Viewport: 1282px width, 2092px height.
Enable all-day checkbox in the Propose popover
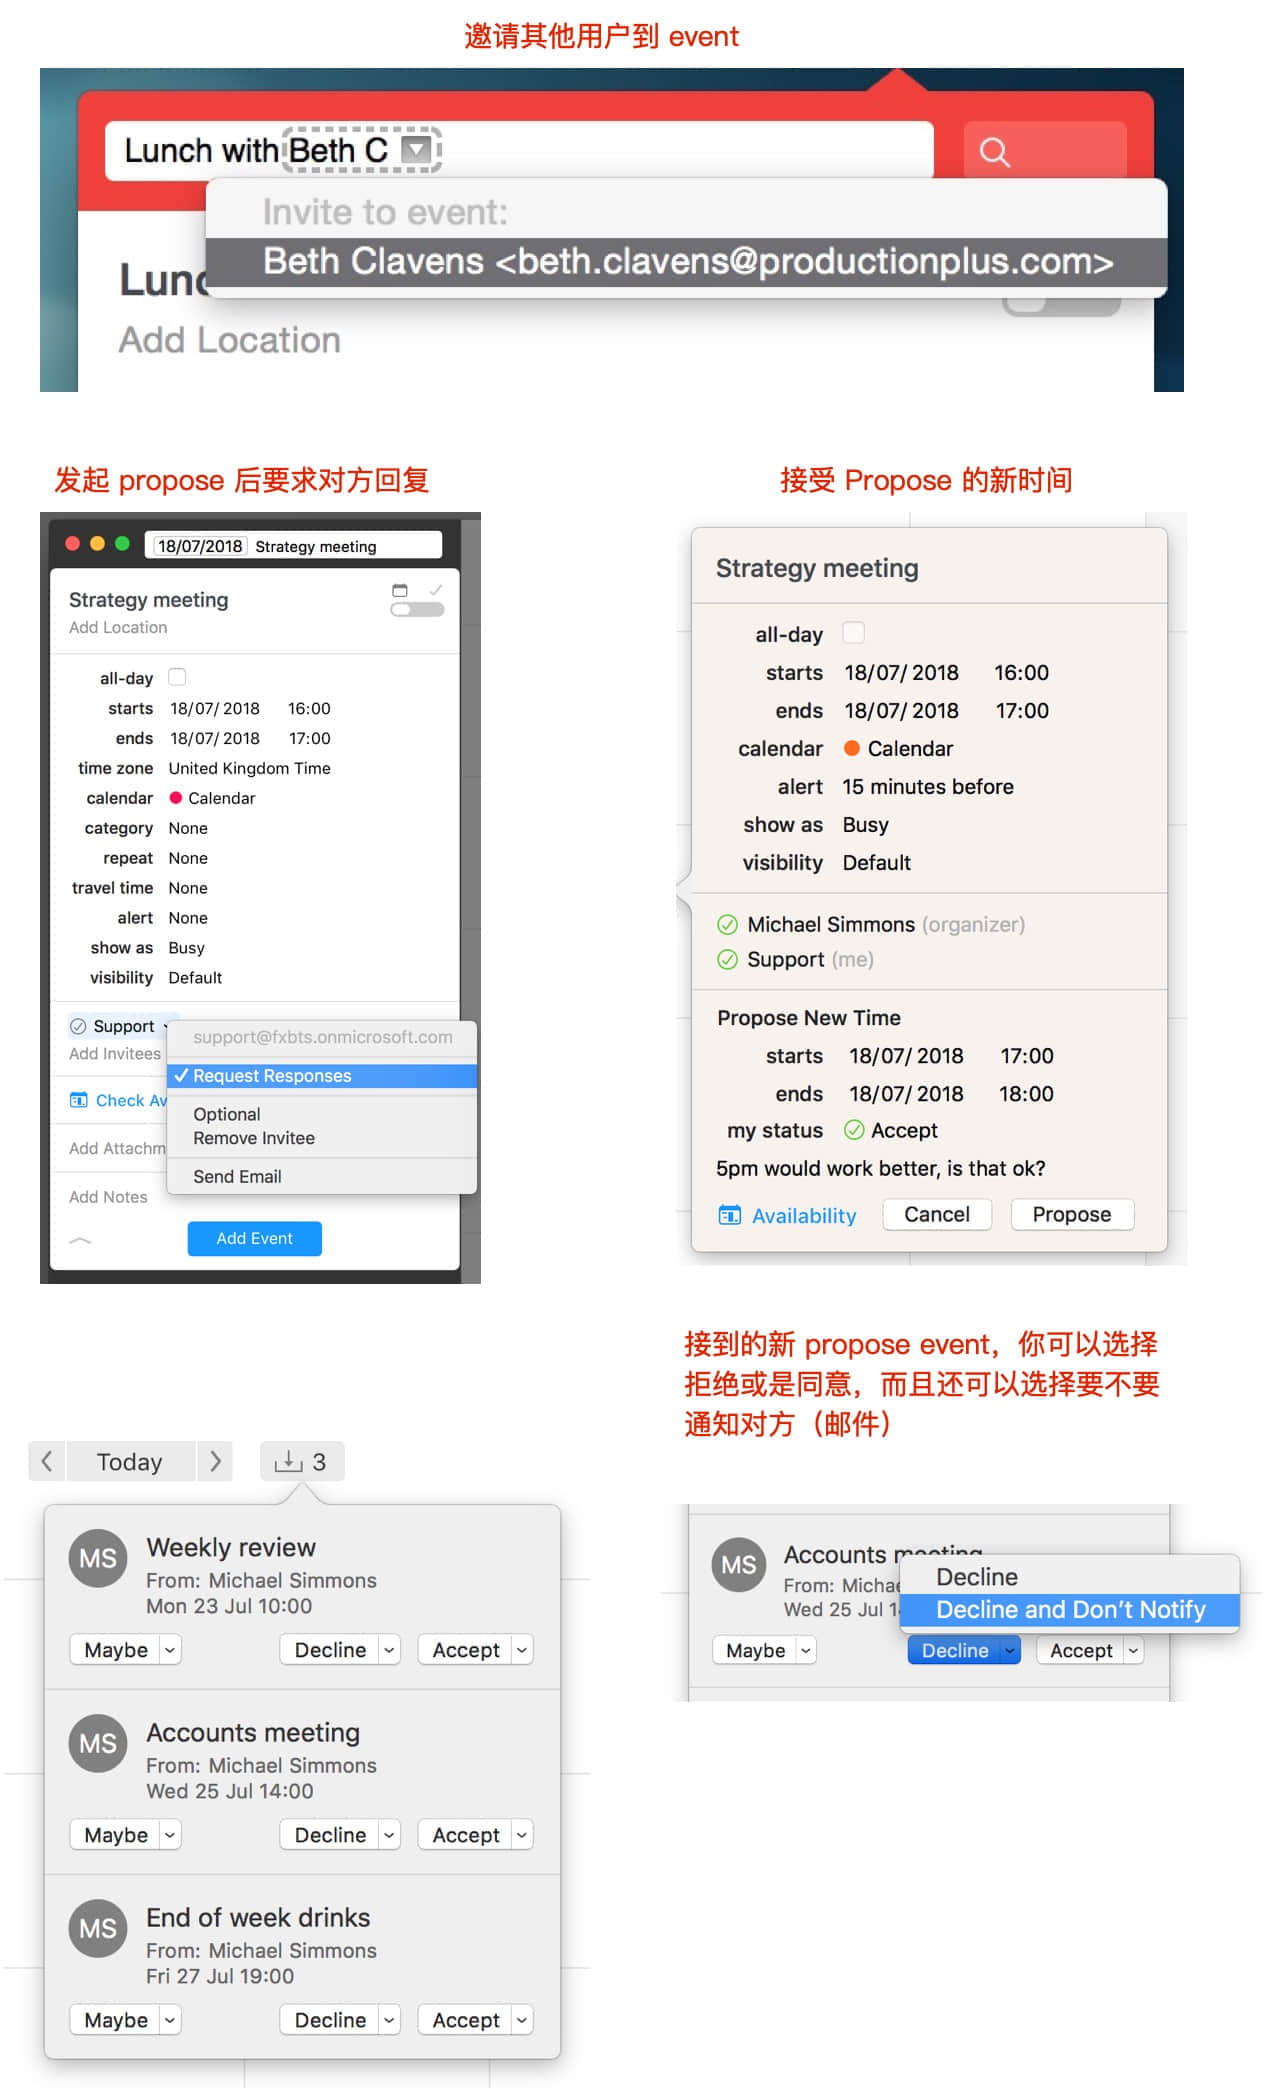click(x=853, y=633)
